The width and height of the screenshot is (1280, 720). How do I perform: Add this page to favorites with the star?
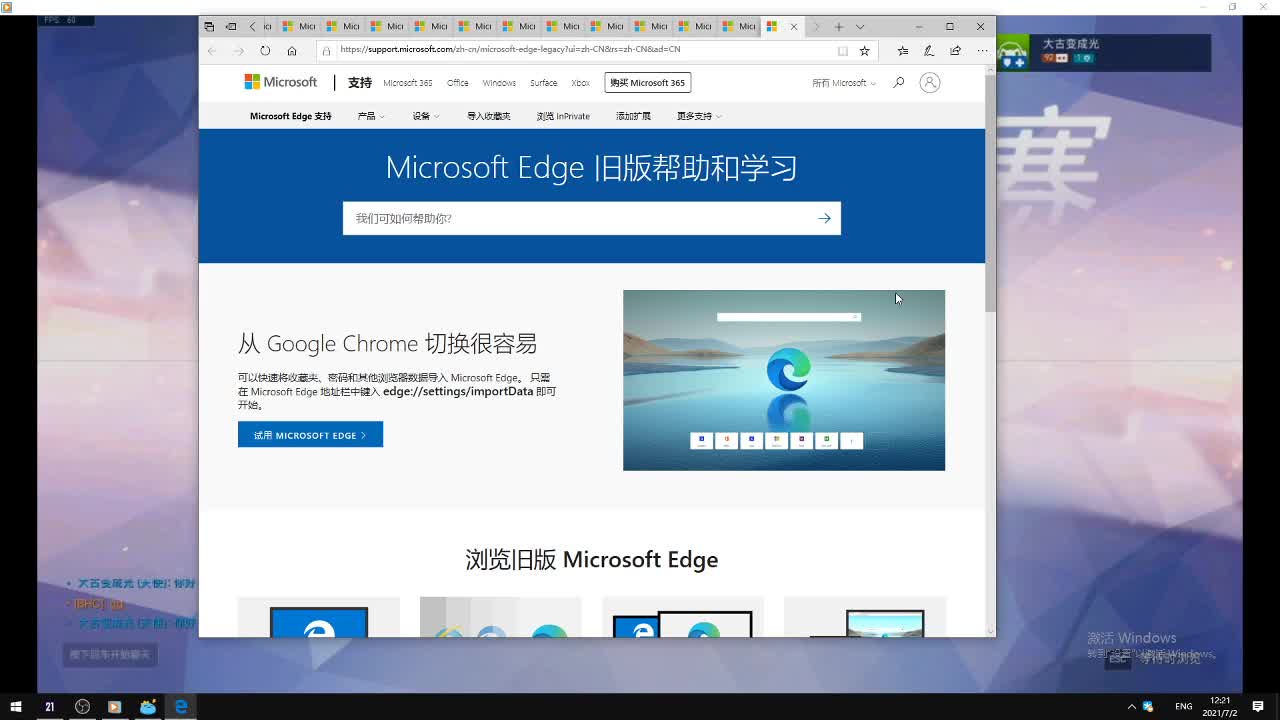pyautogui.click(x=865, y=50)
